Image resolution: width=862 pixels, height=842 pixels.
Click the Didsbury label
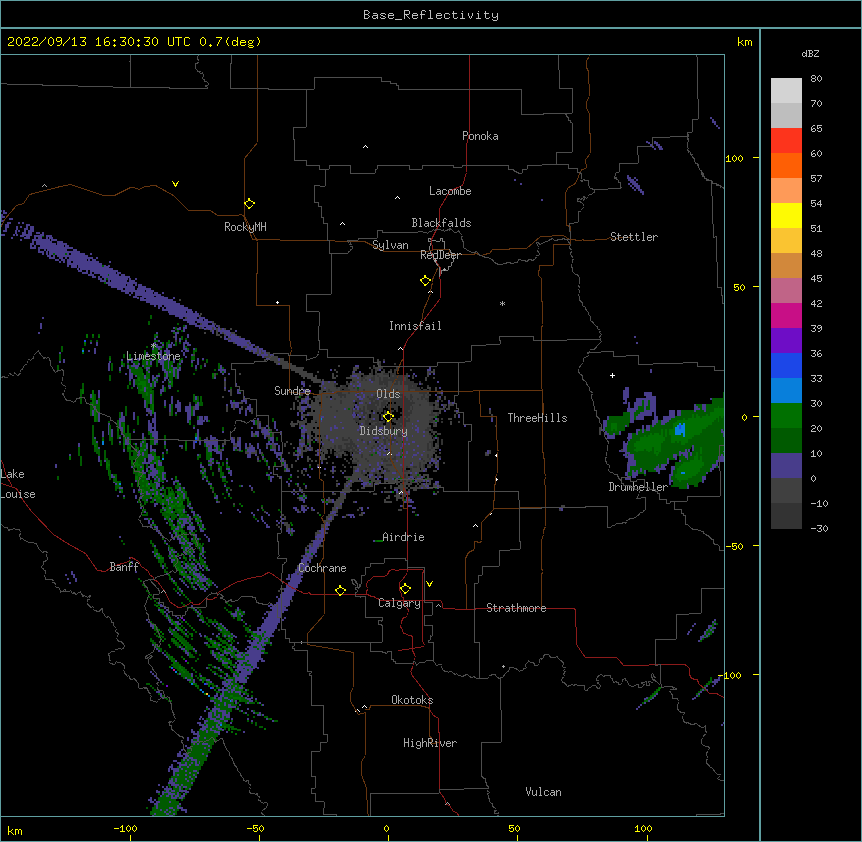[x=384, y=431]
